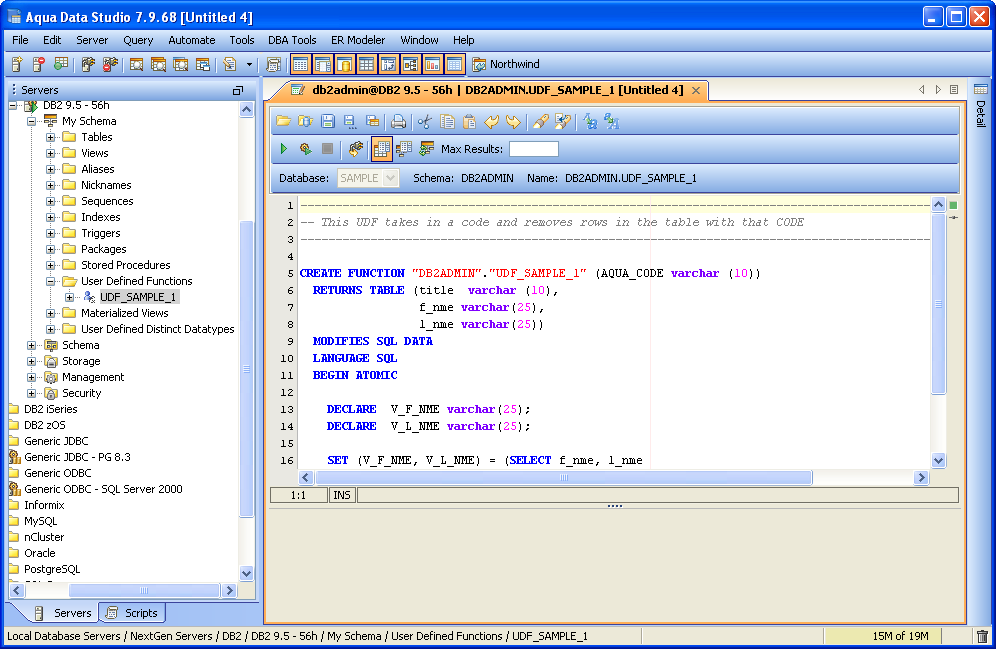996x649 pixels.
Task: Click the Print icon in editor toolbar
Action: [398, 122]
